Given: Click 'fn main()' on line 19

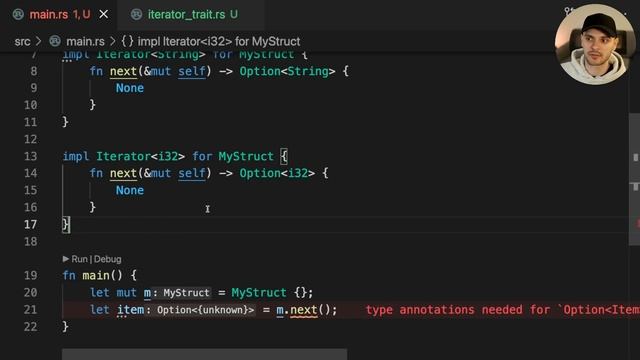Looking at the screenshot, I should (92, 276).
